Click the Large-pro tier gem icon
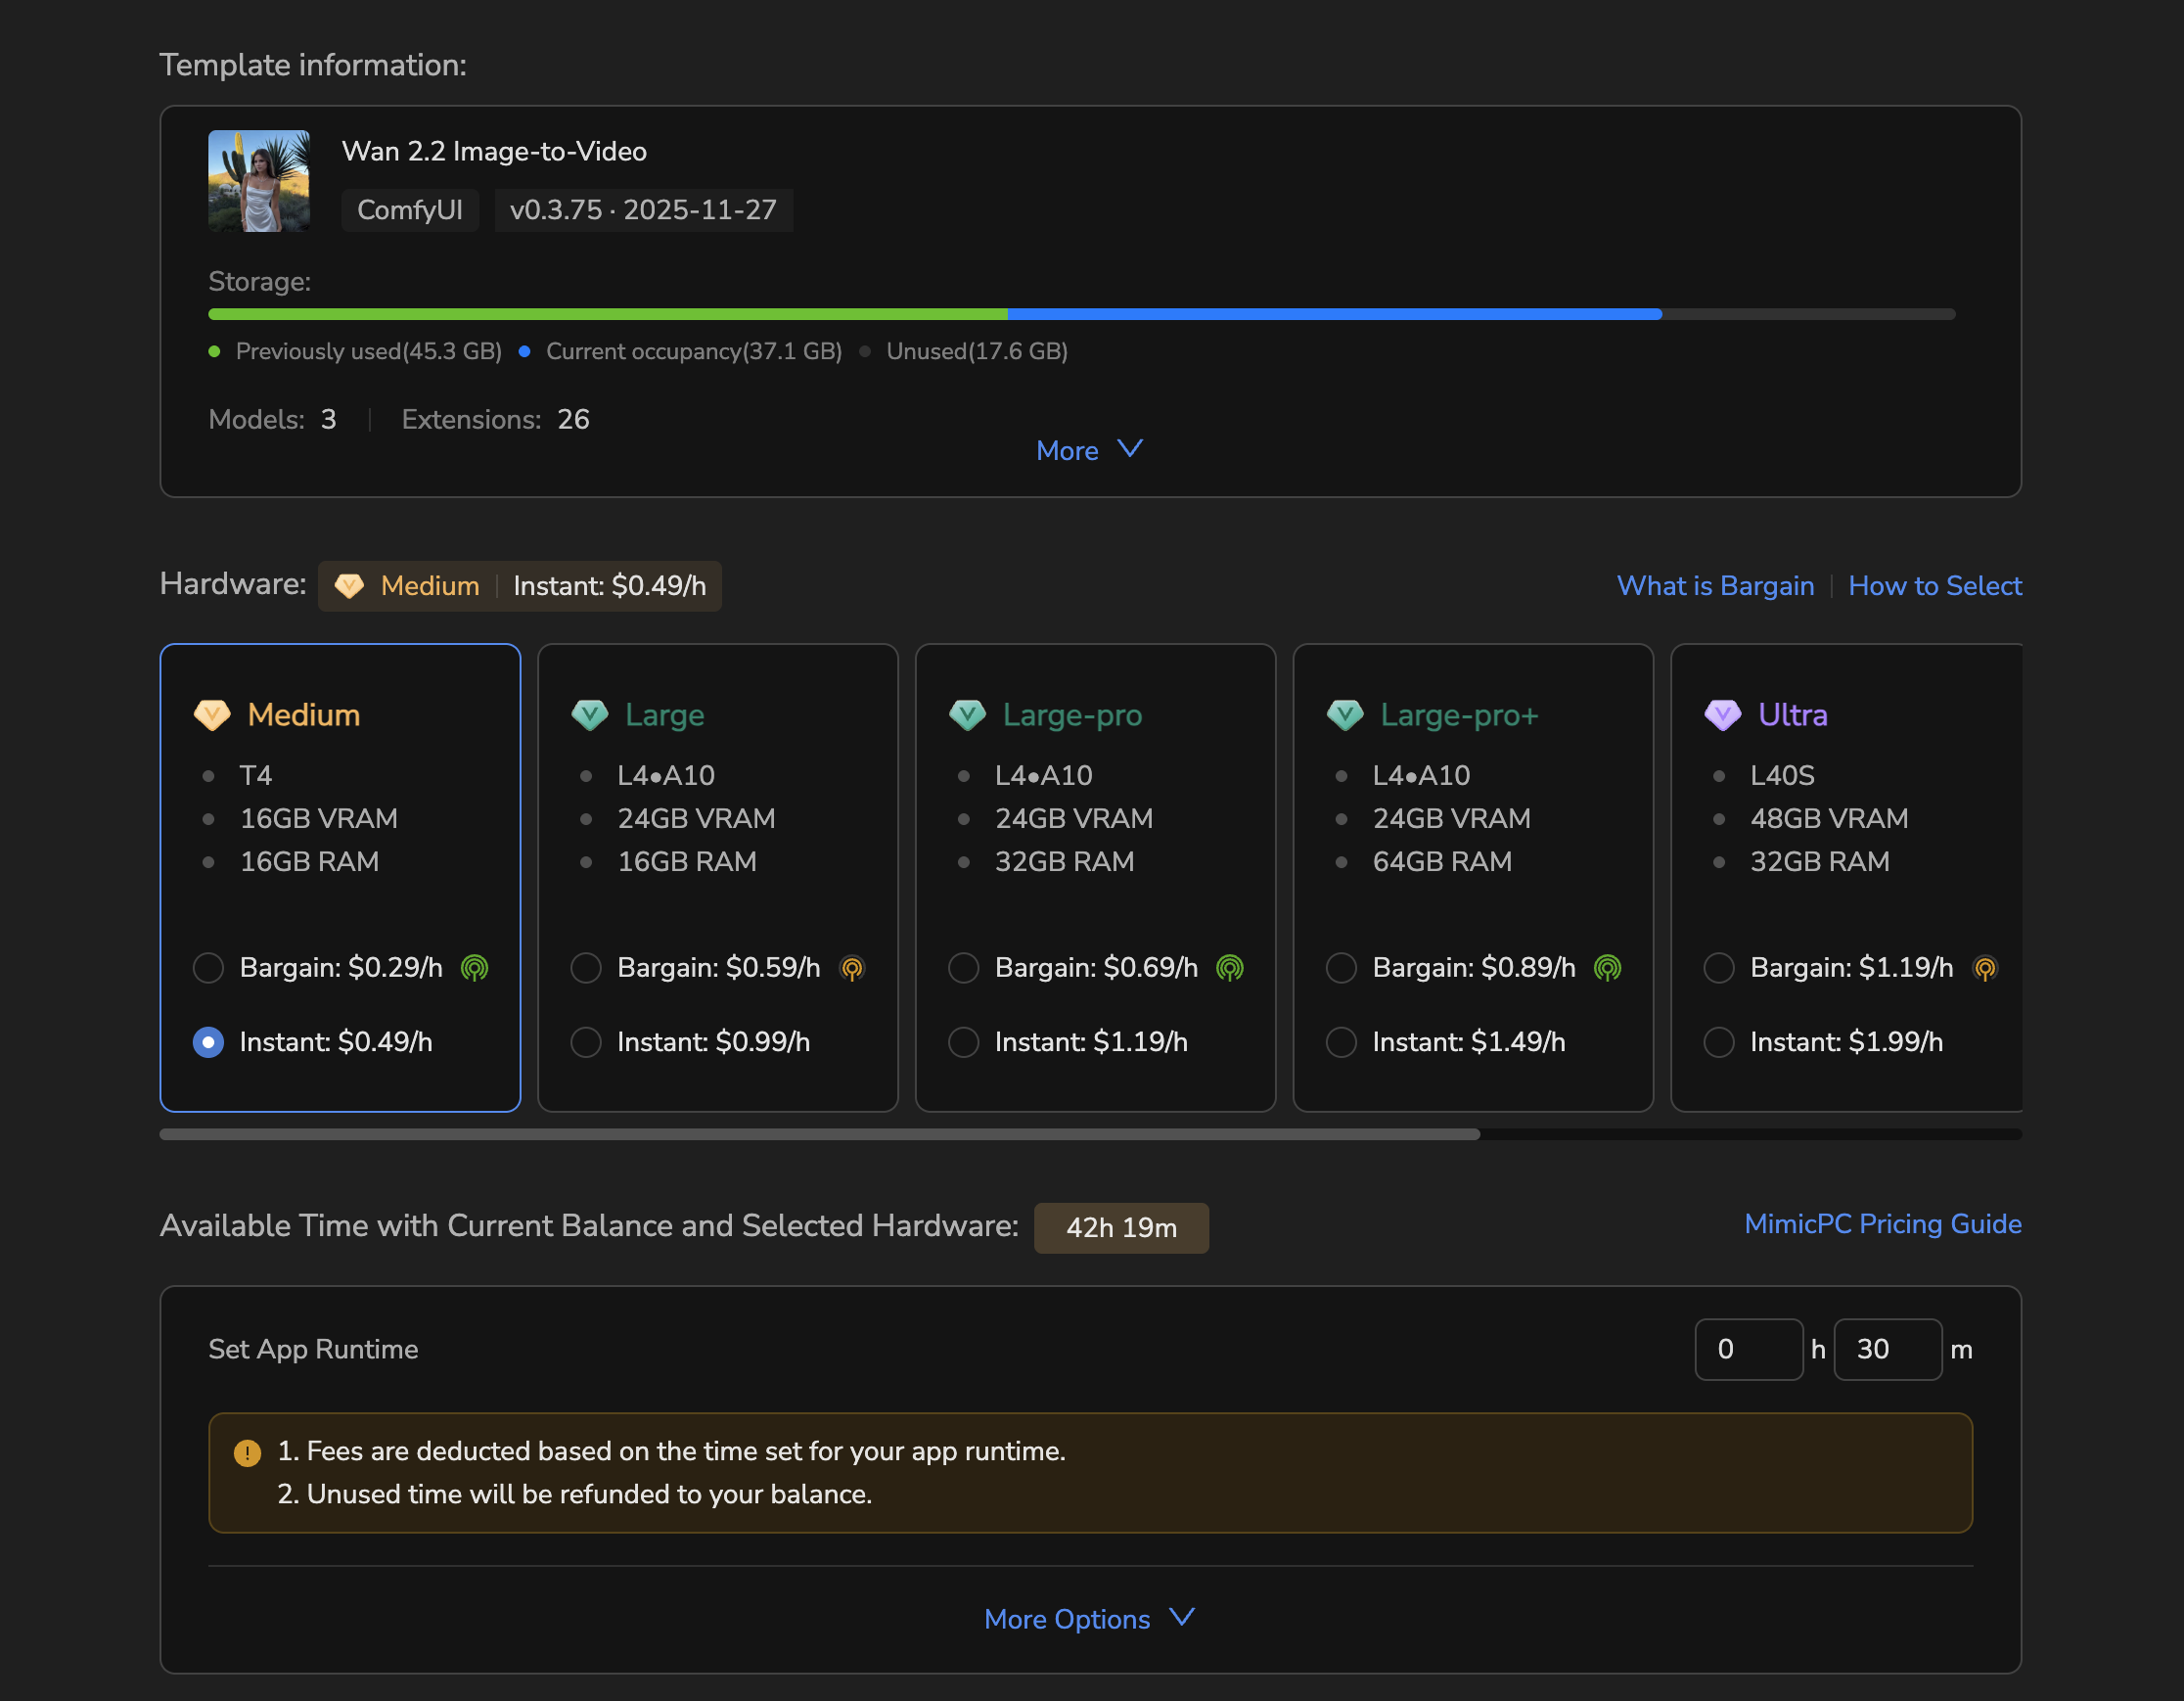The width and height of the screenshot is (2184, 1701). click(x=967, y=715)
